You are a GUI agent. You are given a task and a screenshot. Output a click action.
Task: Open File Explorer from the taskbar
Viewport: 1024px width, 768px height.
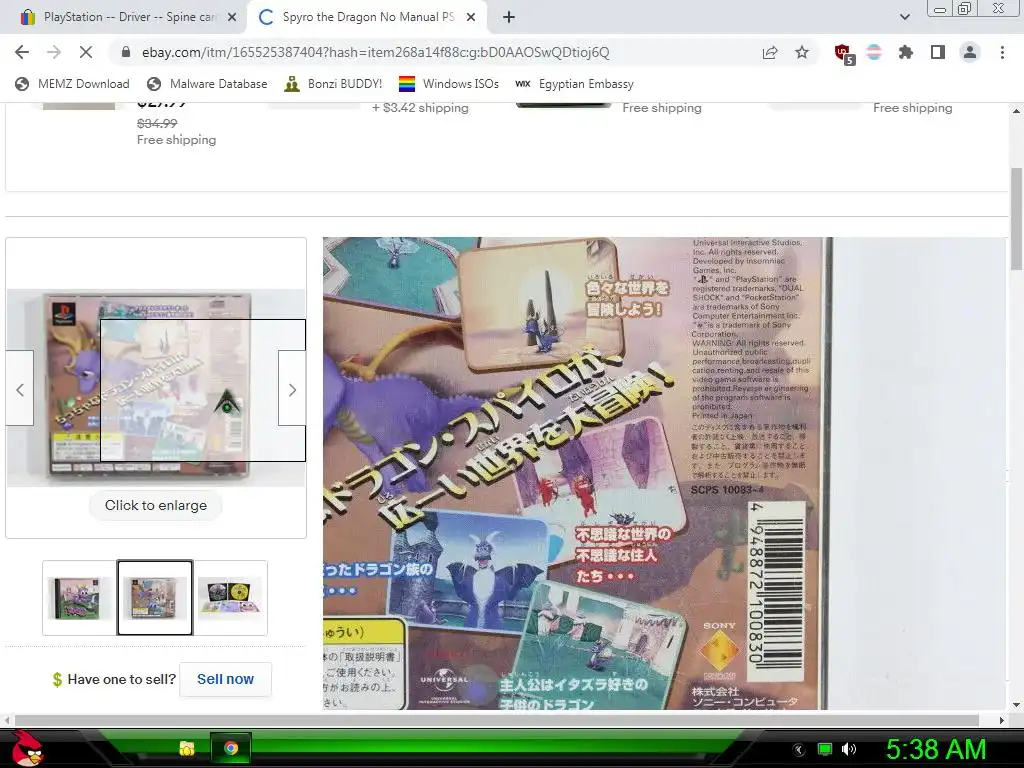pos(187,748)
